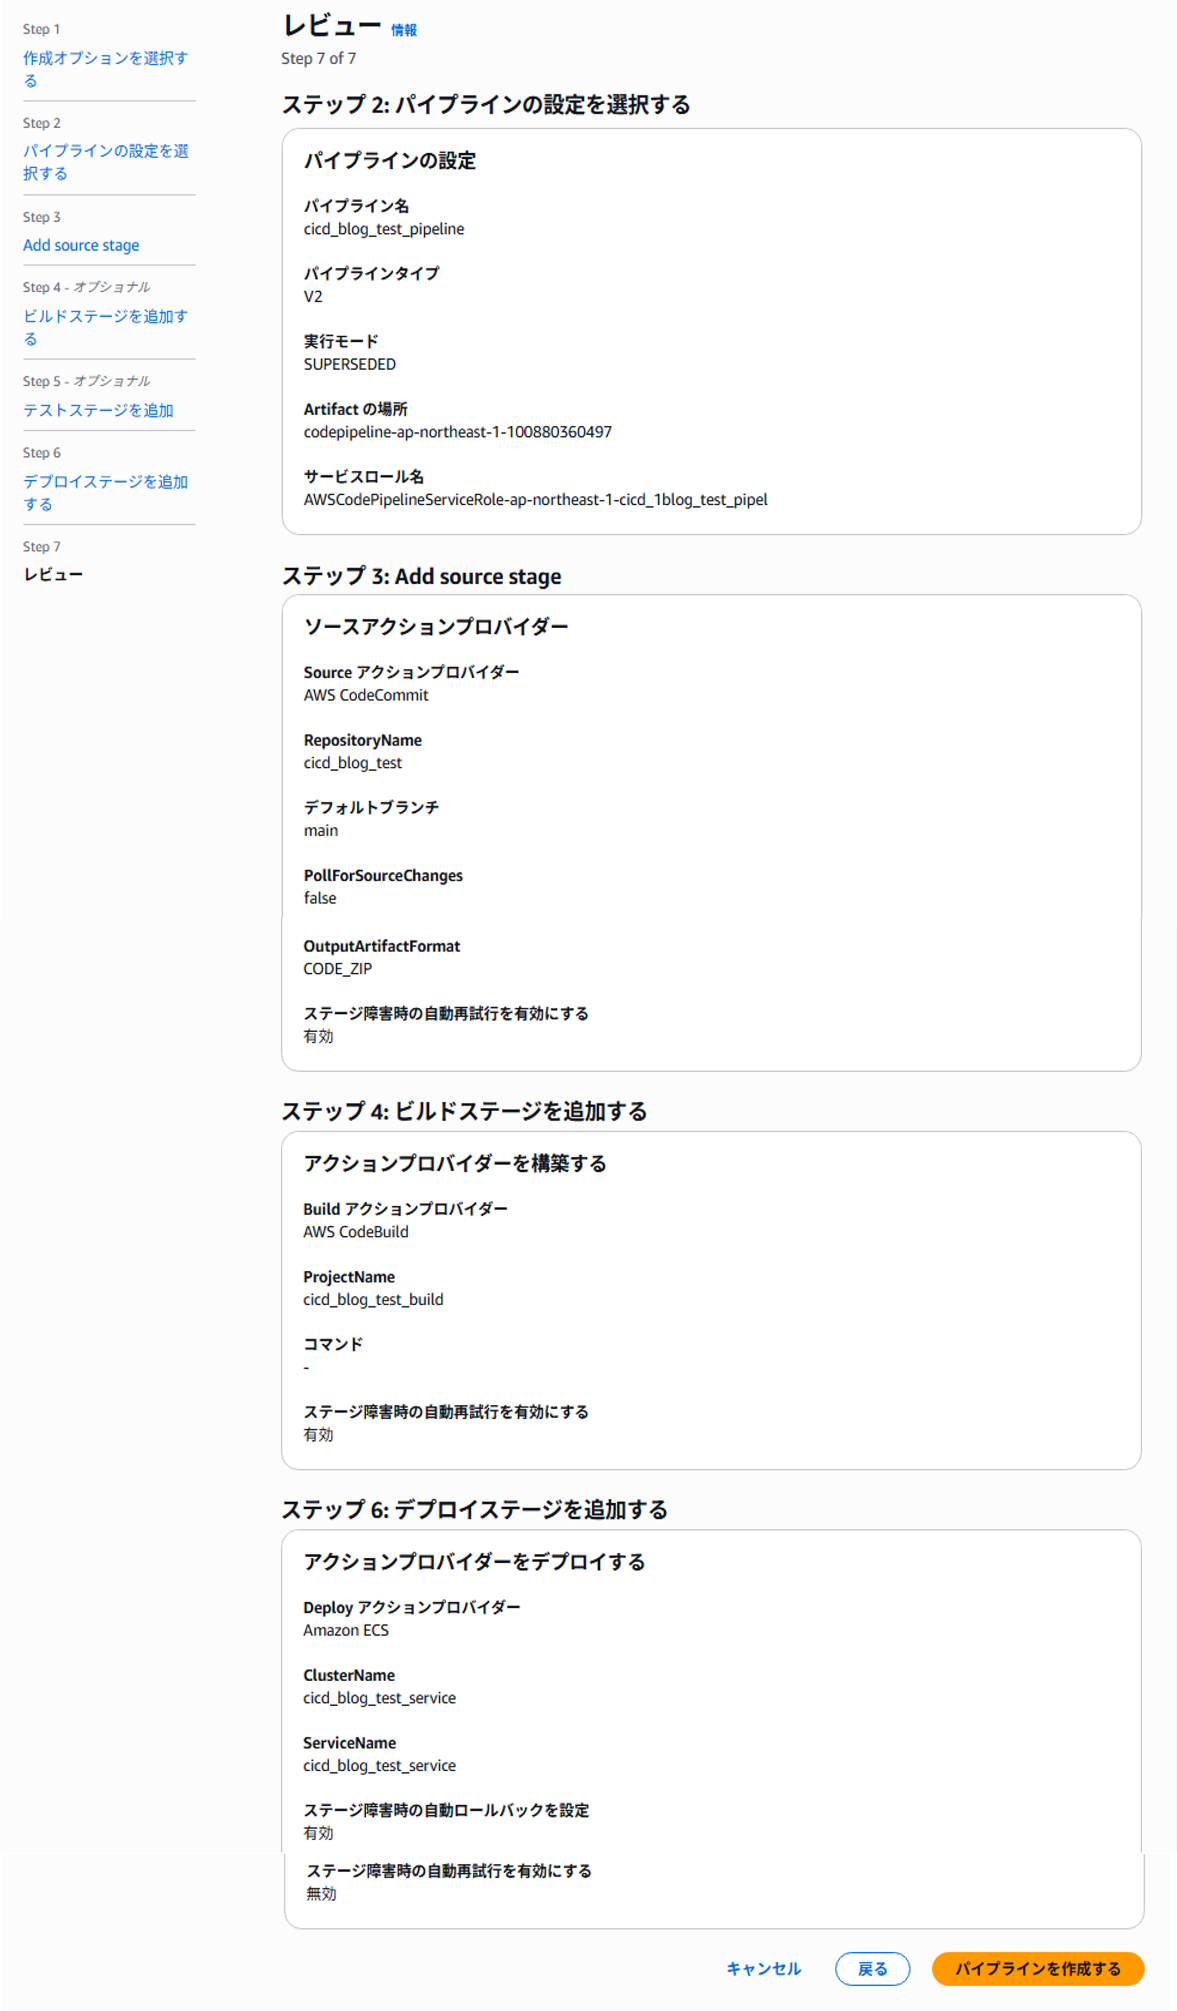Select pipeline type value V2

pyautogui.click(x=313, y=297)
